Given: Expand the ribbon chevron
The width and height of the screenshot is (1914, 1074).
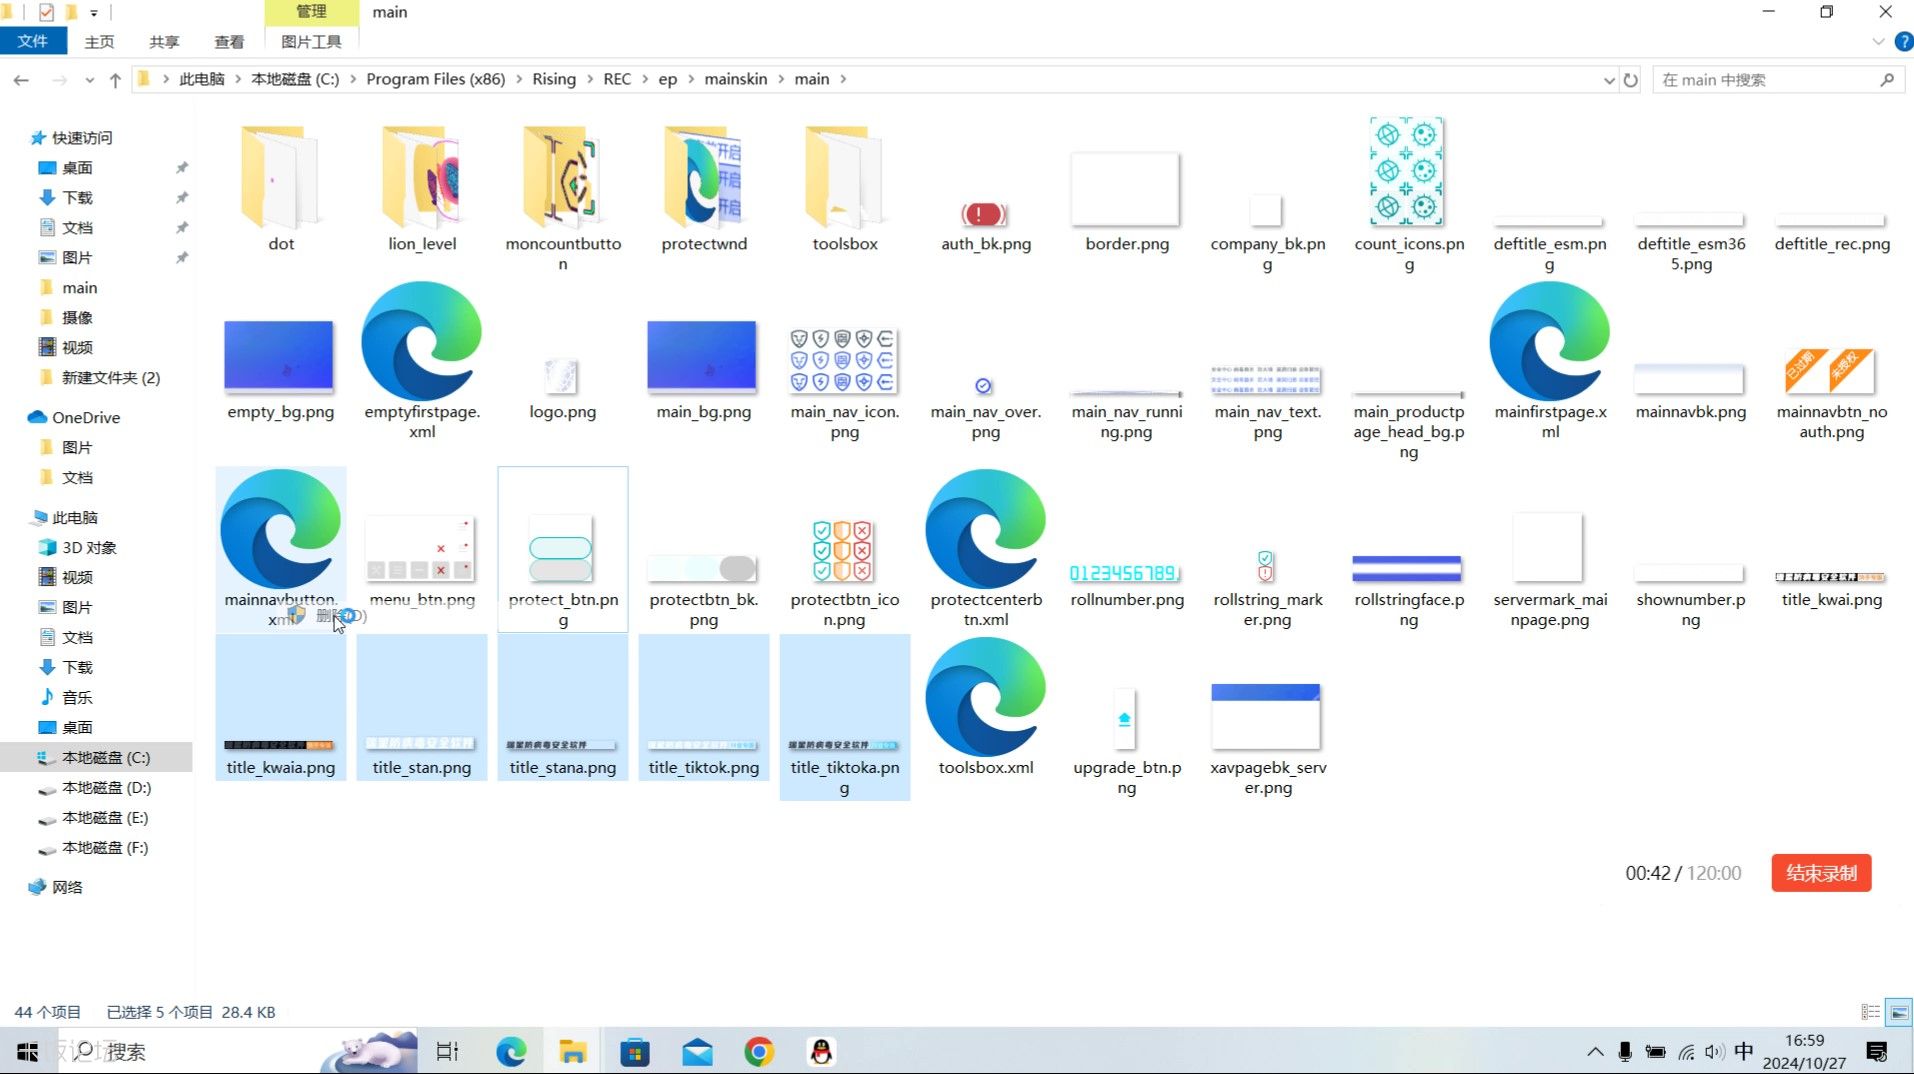Looking at the screenshot, I should 1877,42.
